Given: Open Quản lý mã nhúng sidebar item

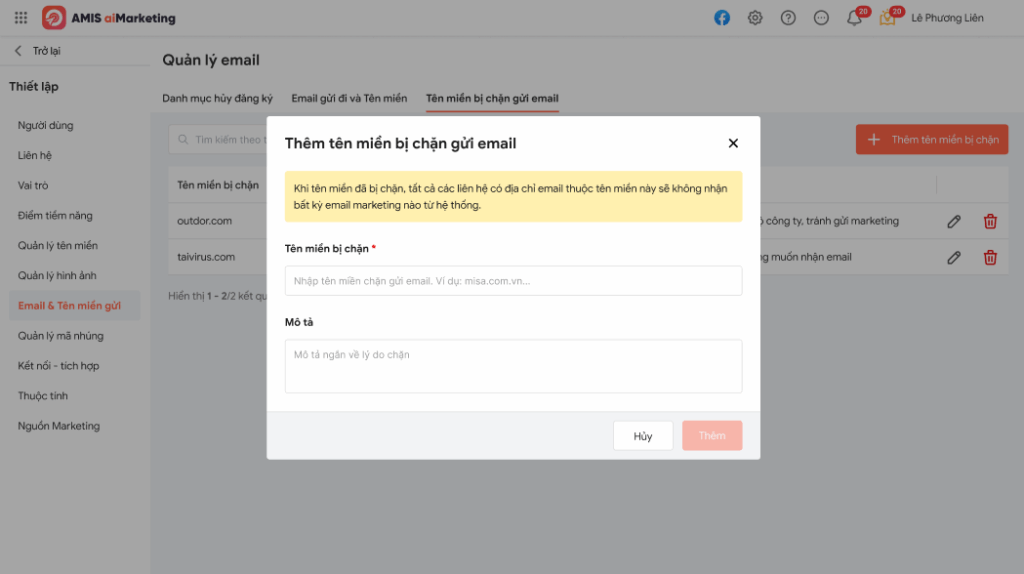Looking at the screenshot, I should coord(61,336).
